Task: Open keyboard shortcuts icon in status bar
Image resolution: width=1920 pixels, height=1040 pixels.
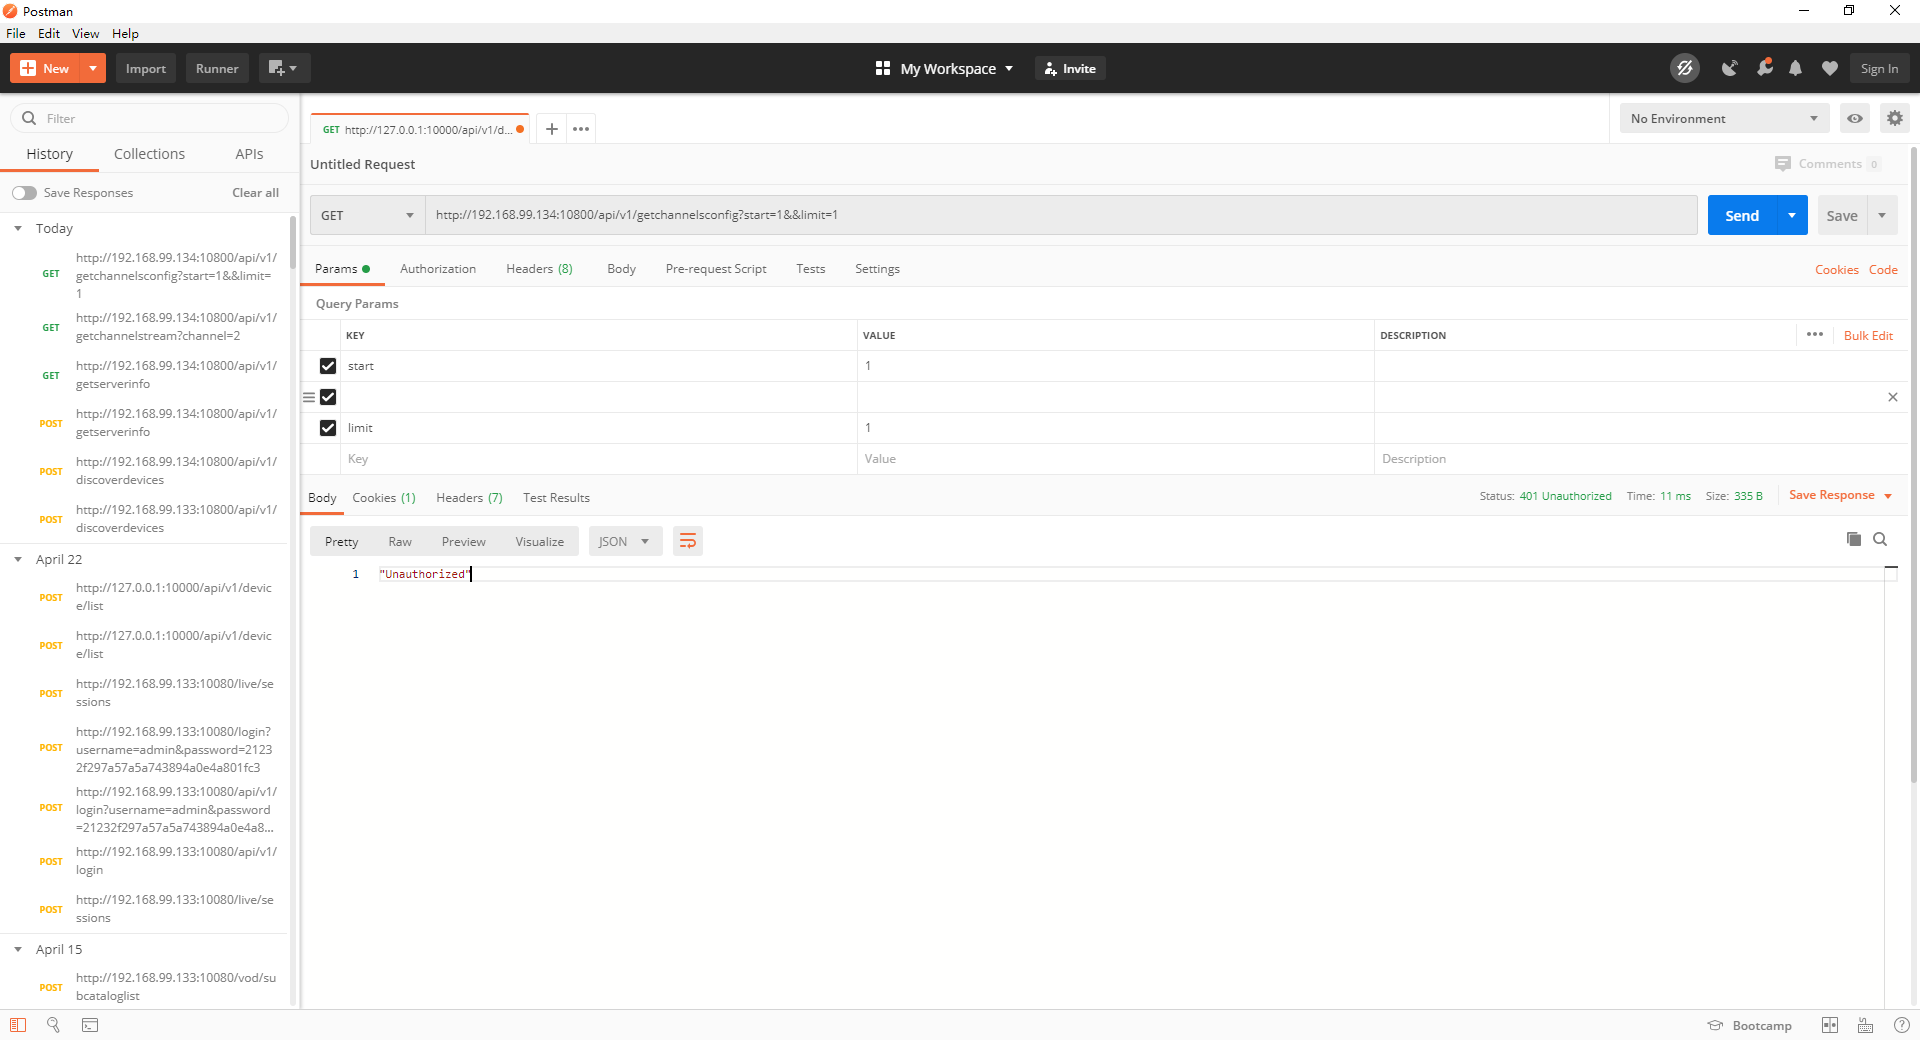Action: tap(1865, 1025)
